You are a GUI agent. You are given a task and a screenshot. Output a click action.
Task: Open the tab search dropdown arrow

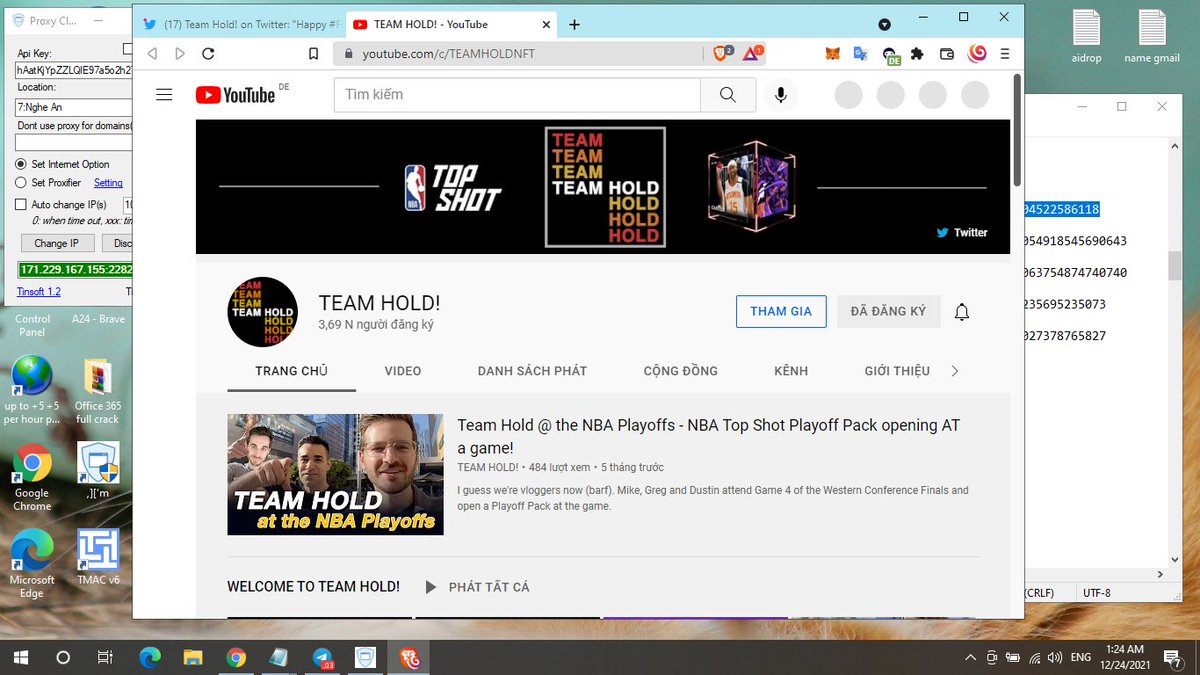(x=884, y=24)
